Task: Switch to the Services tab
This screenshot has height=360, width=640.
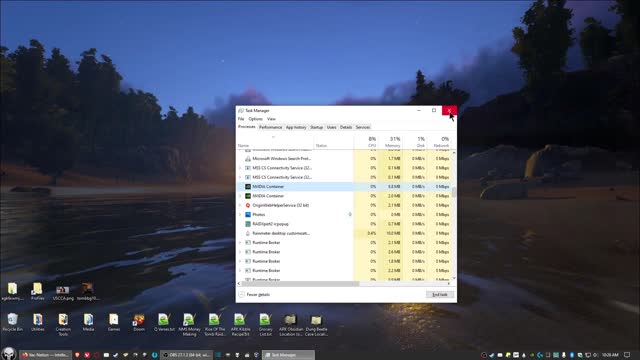Action: pos(362,127)
